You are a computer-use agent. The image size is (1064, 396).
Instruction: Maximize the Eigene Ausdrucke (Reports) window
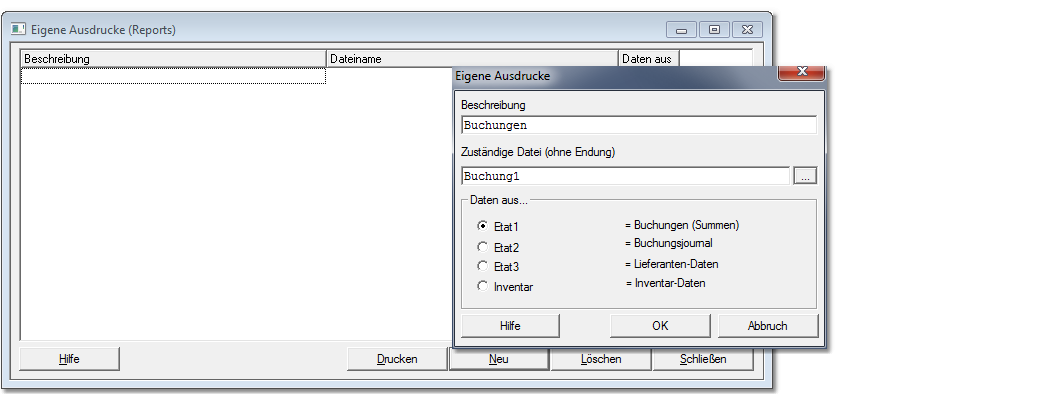pyautogui.click(x=714, y=30)
